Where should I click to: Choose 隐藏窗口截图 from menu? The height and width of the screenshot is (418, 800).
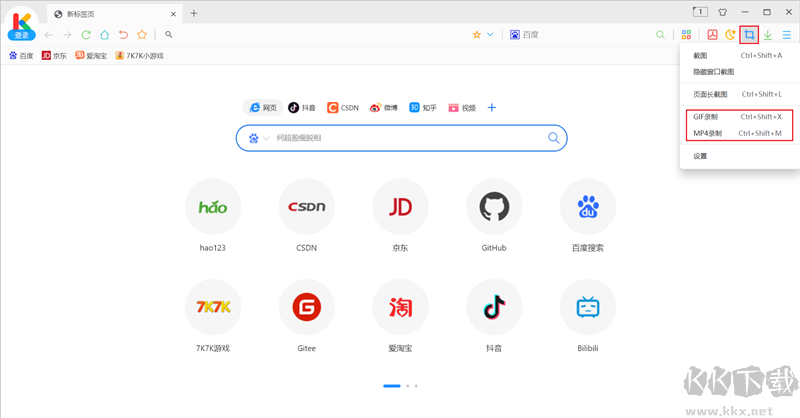[738, 72]
